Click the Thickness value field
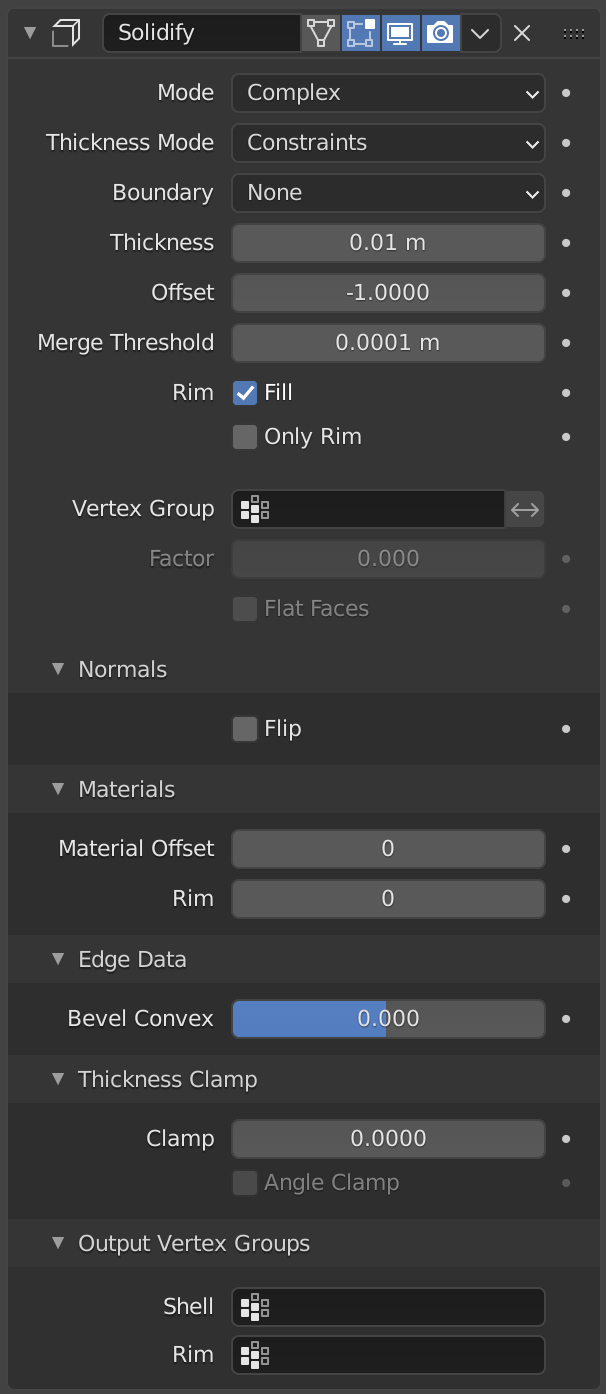Image resolution: width=606 pixels, height=1394 pixels. pyautogui.click(x=388, y=243)
